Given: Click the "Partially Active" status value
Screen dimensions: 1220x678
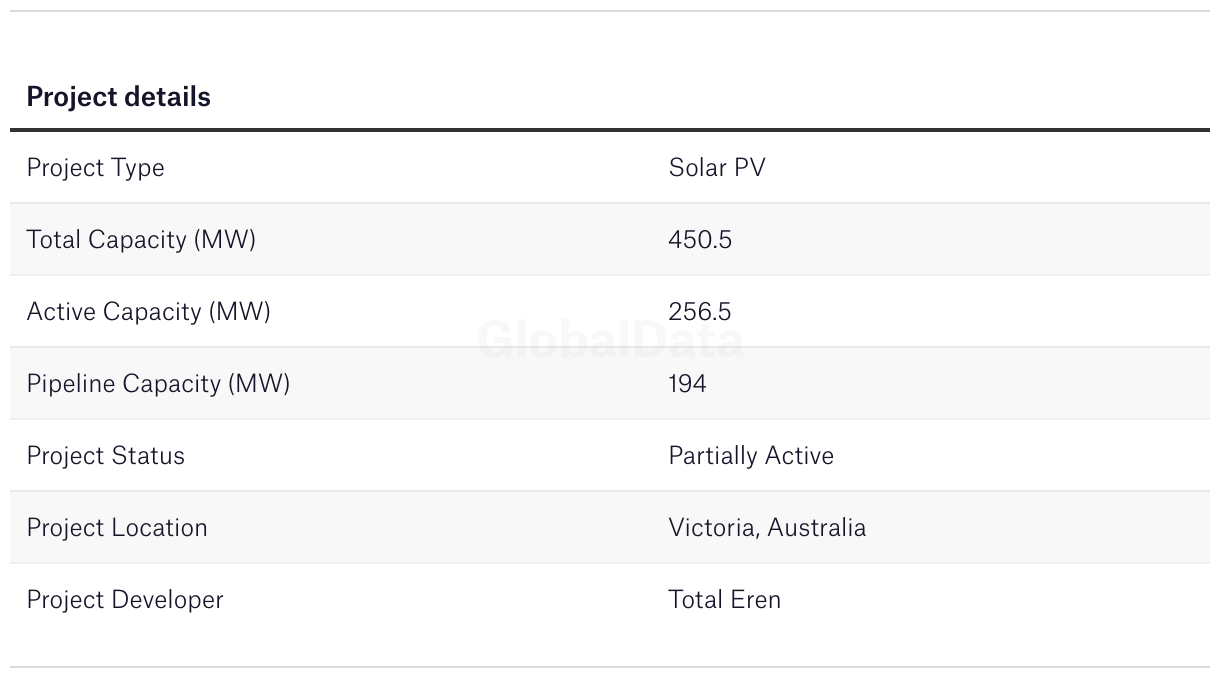Looking at the screenshot, I should 750,456.
